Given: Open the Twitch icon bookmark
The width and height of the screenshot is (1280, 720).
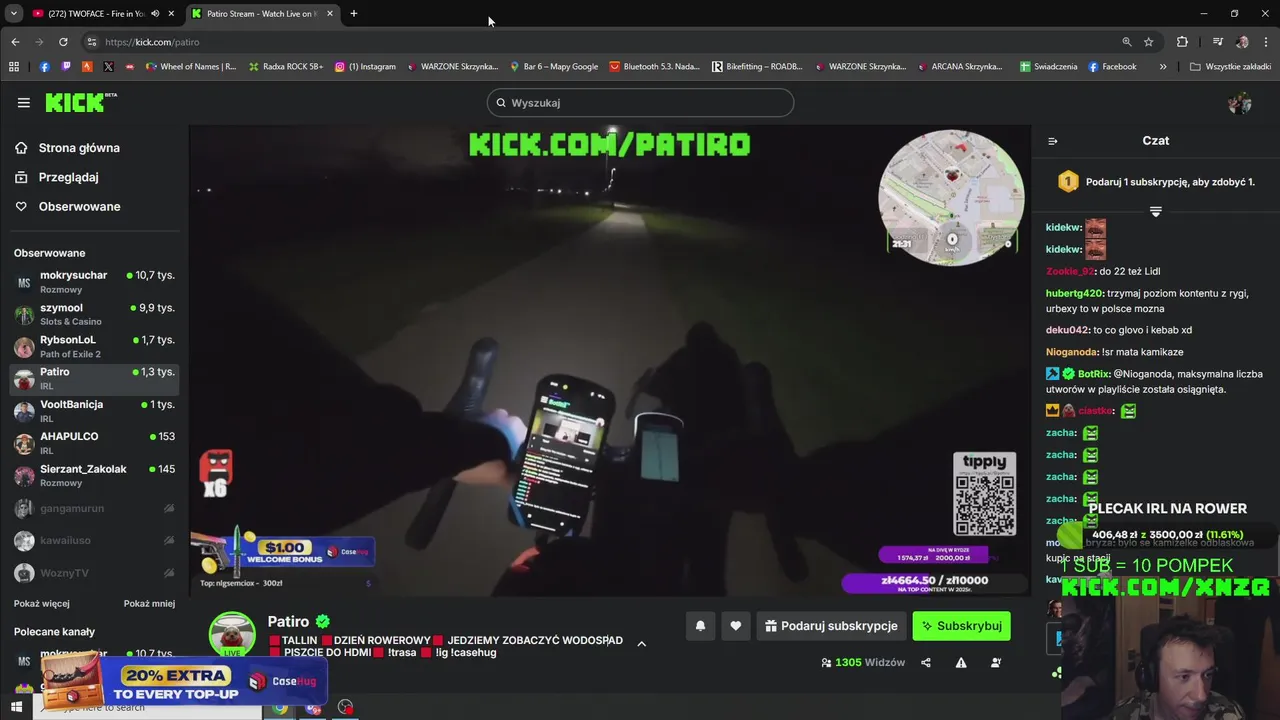Looking at the screenshot, I should (x=66, y=67).
